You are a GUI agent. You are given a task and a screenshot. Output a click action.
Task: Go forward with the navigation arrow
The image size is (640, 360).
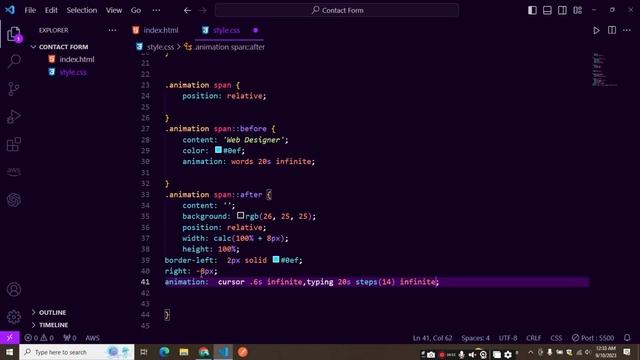203,10
